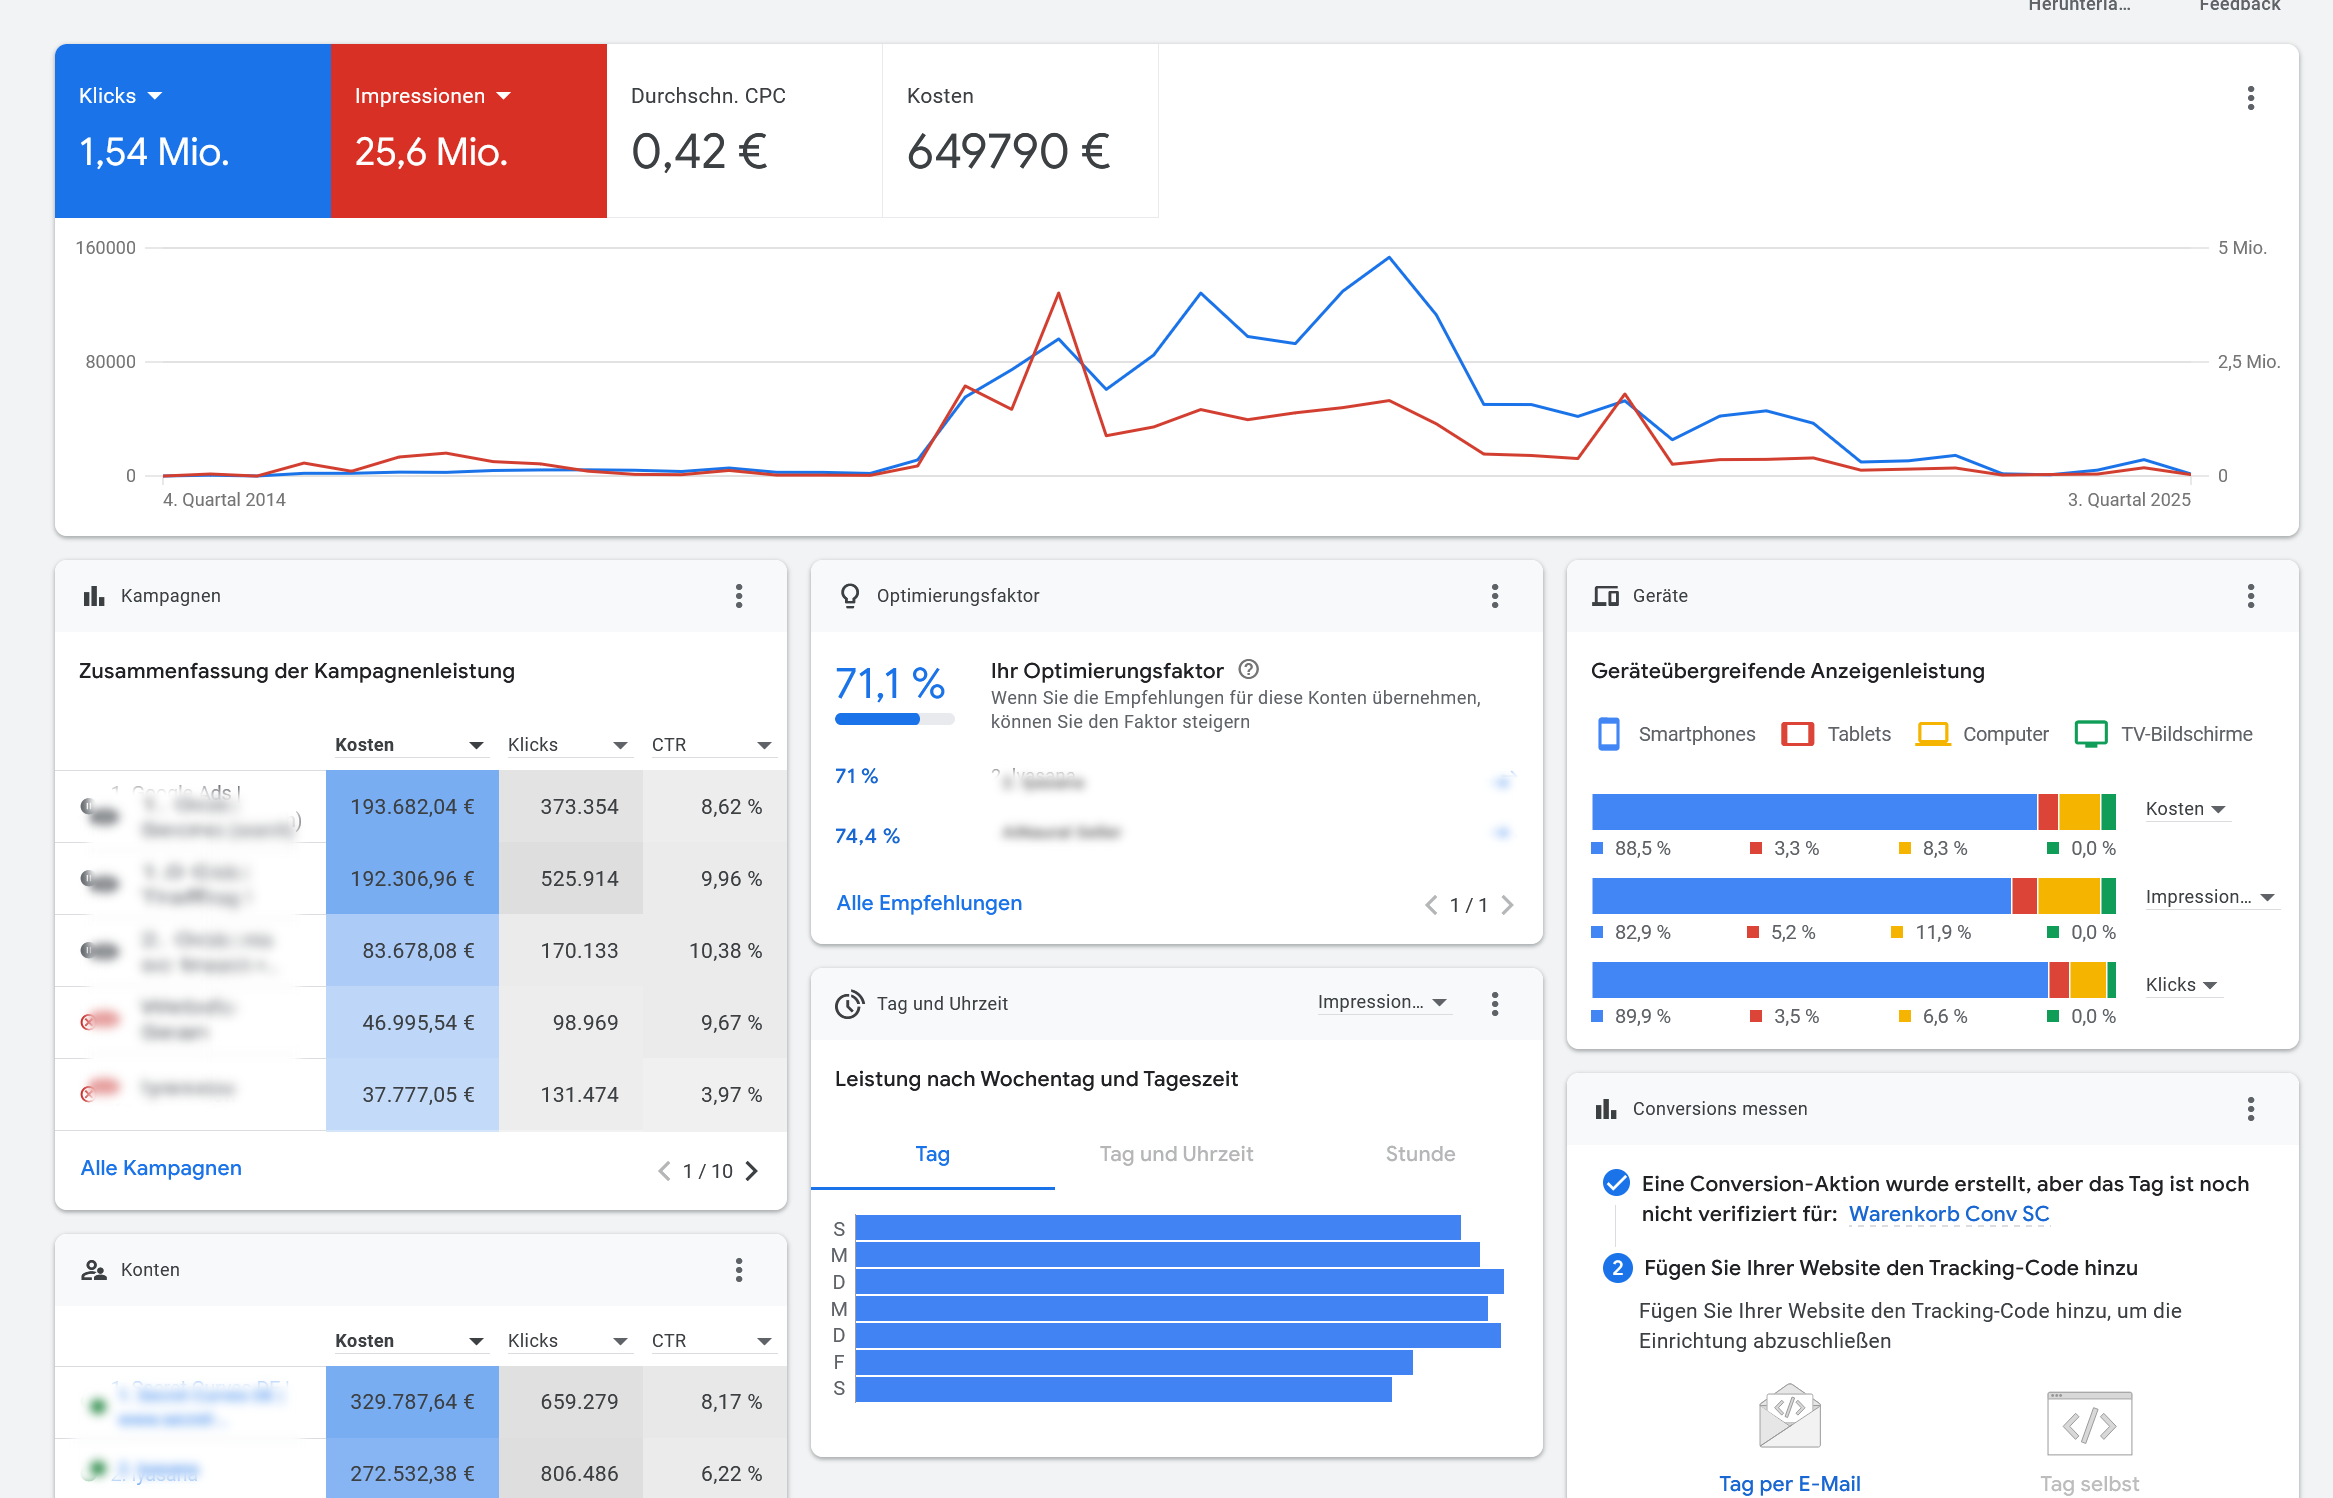
Task: Click Feedback button at top
Action: 2239,5
